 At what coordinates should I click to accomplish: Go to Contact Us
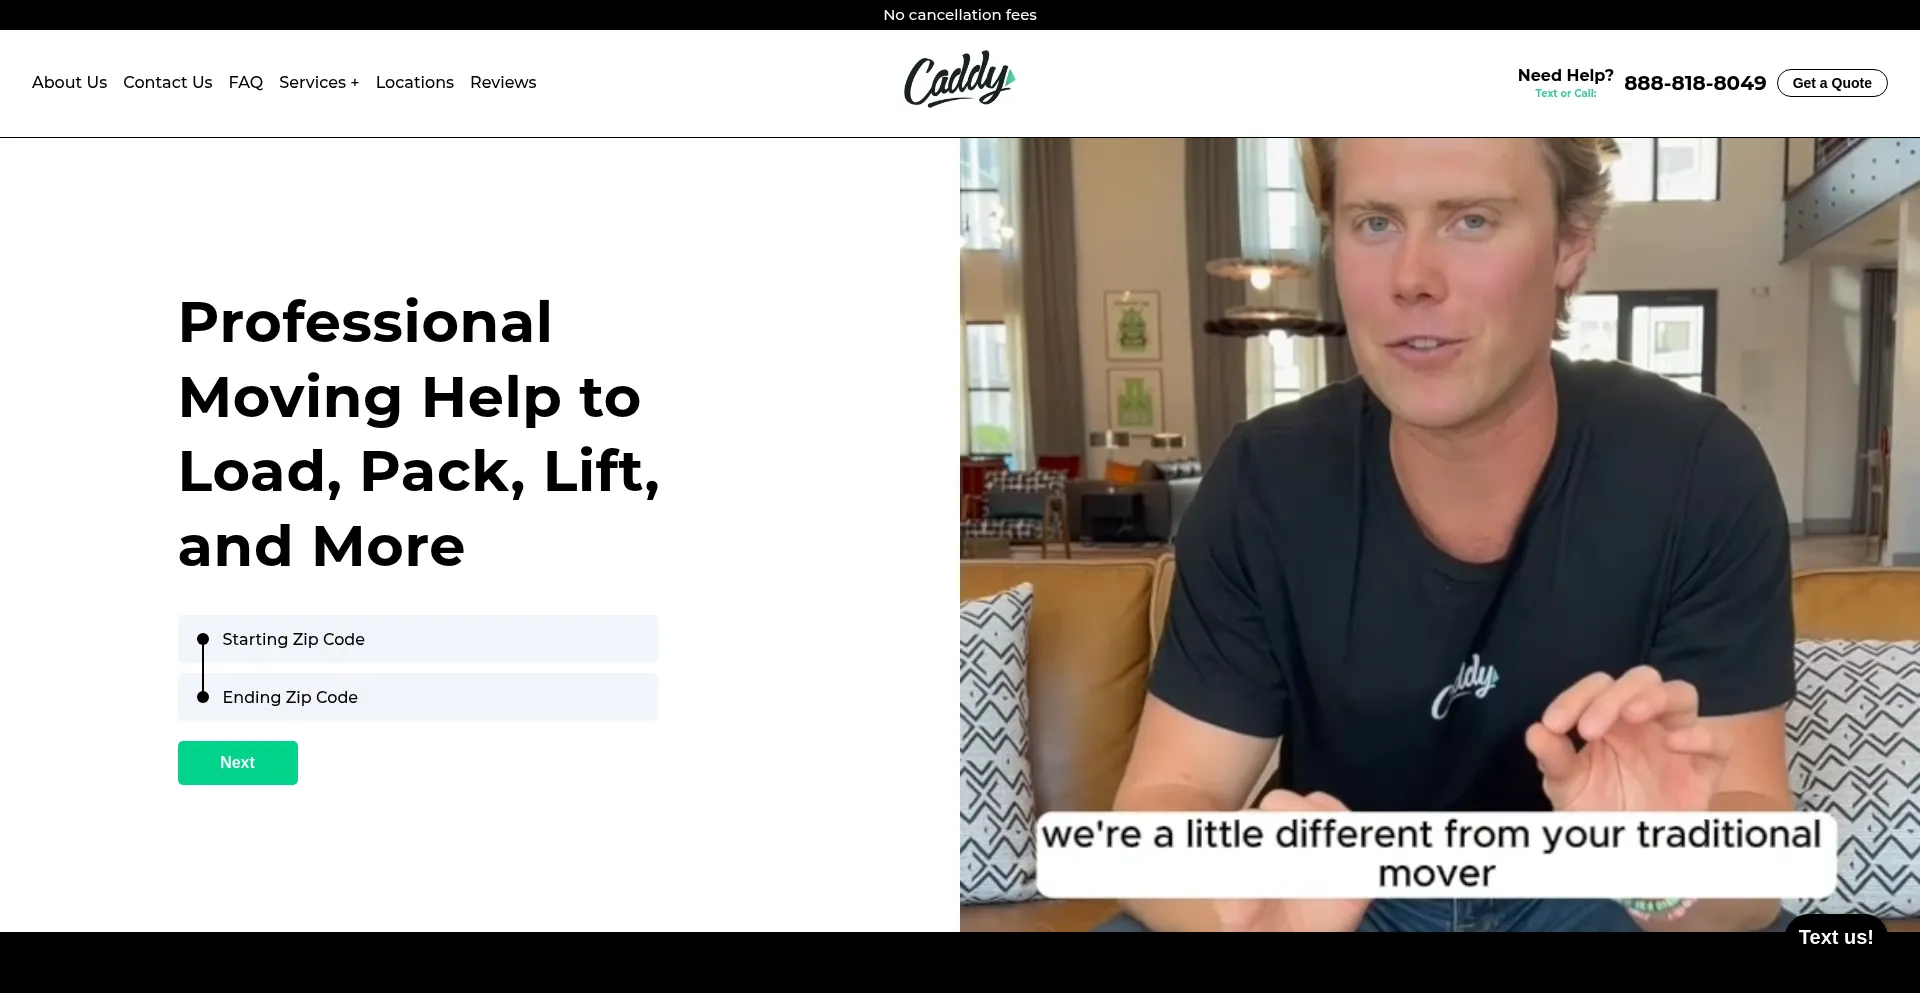pos(167,82)
